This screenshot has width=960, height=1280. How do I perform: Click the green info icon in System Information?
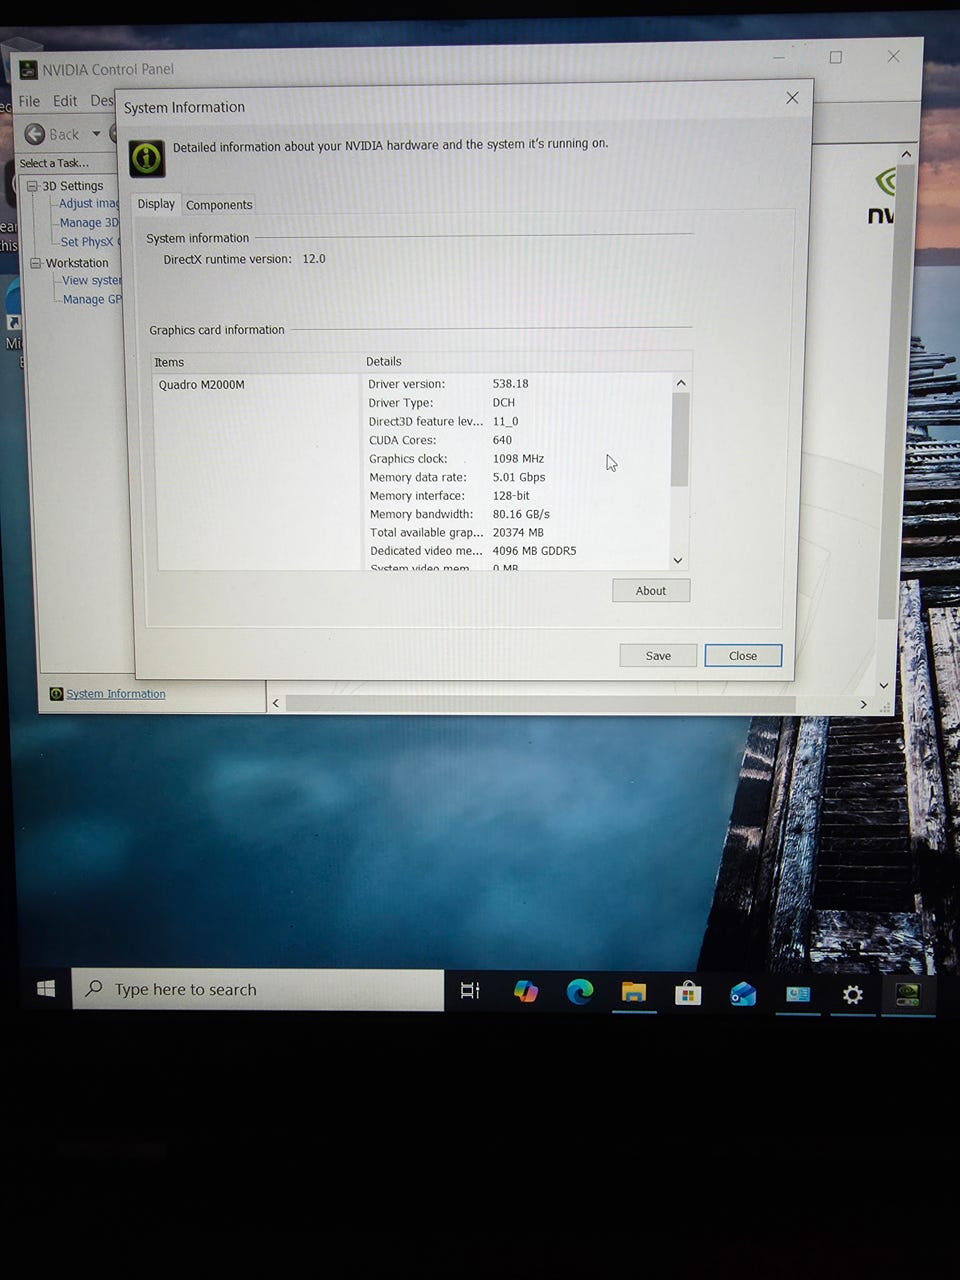[x=147, y=157]
